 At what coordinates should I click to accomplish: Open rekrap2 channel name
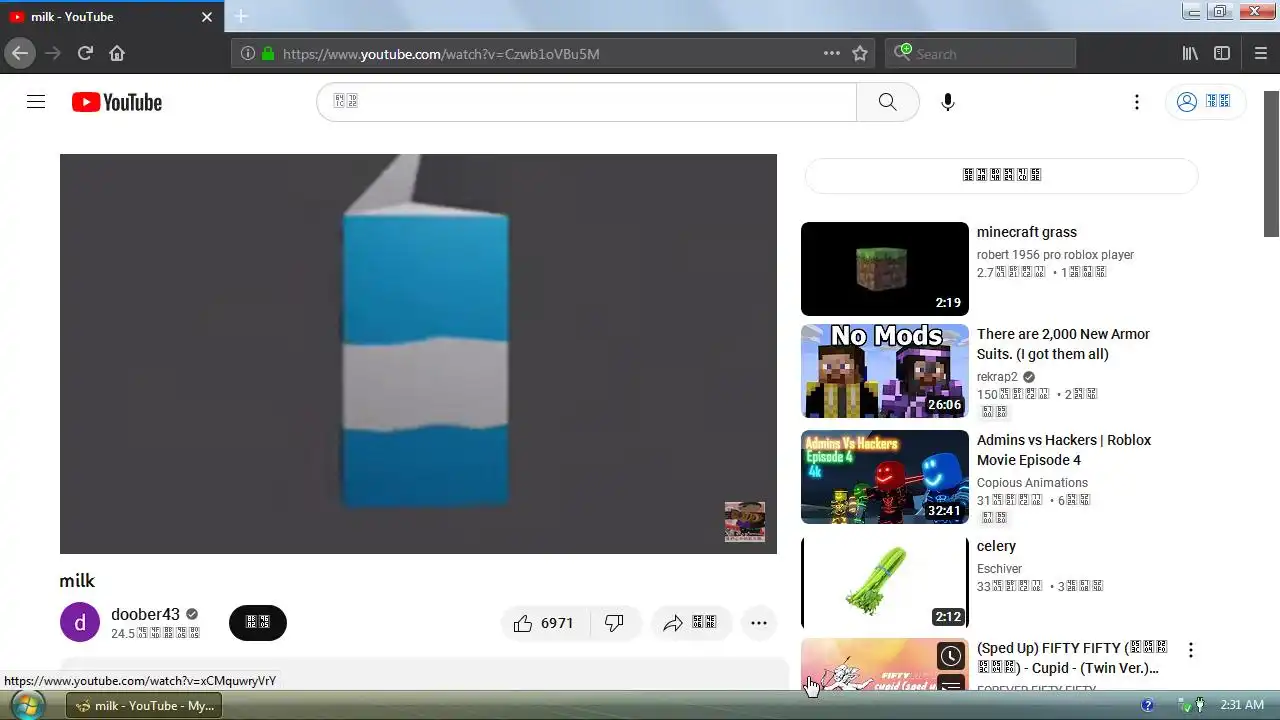coord(997,377)
